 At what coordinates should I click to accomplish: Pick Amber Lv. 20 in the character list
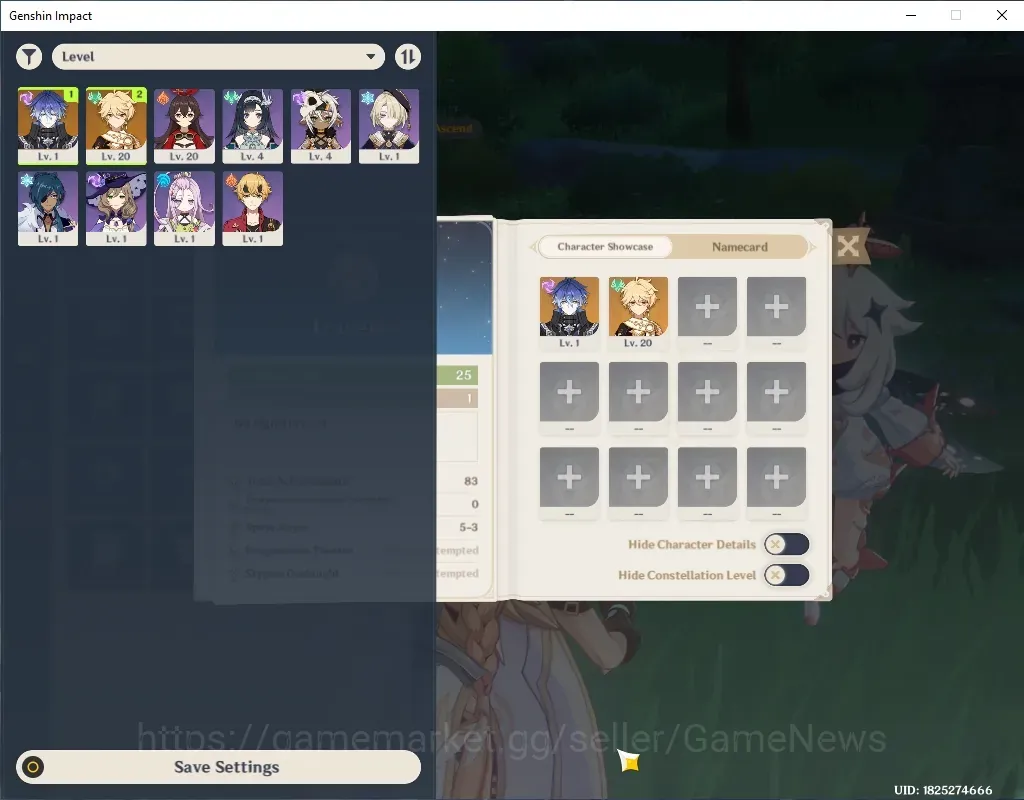184,125
